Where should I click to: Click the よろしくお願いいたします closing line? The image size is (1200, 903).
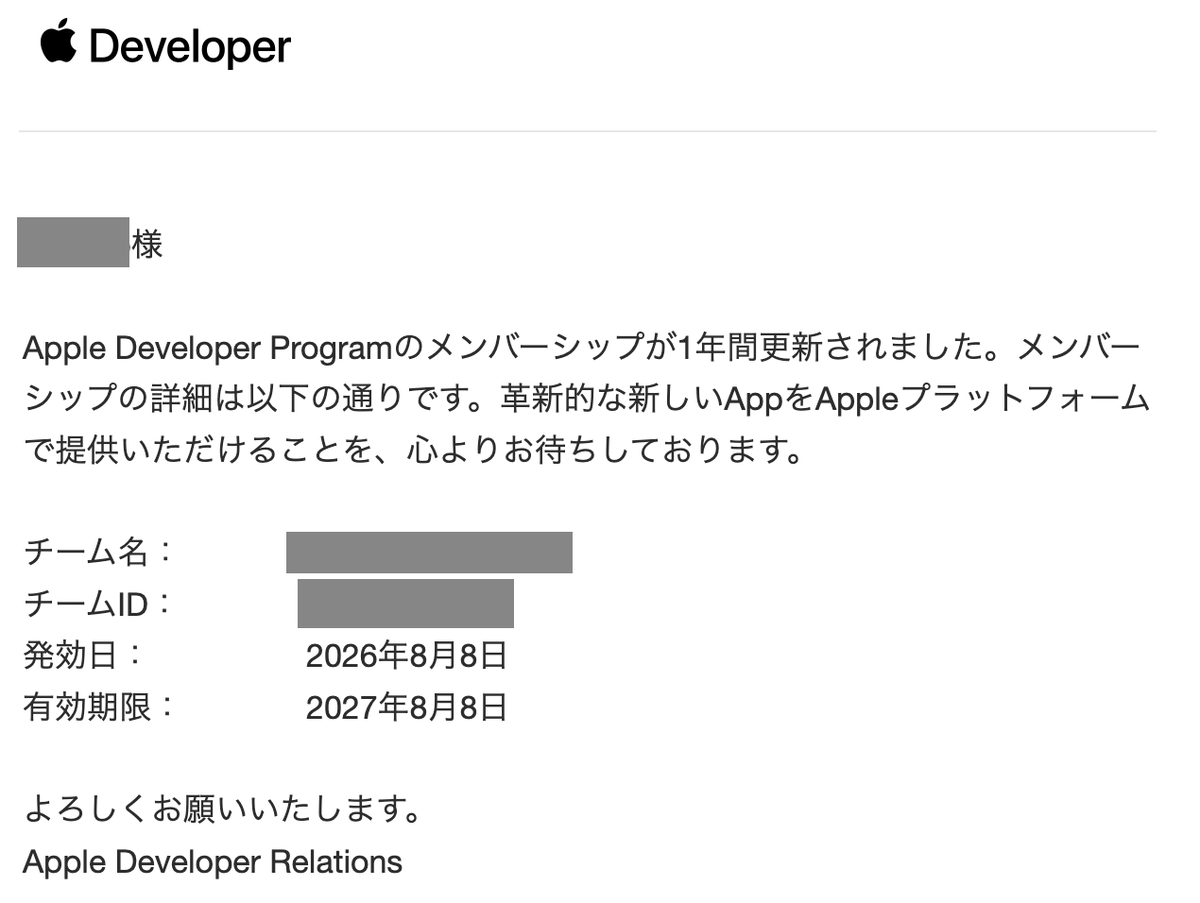(x=221, y=809)
